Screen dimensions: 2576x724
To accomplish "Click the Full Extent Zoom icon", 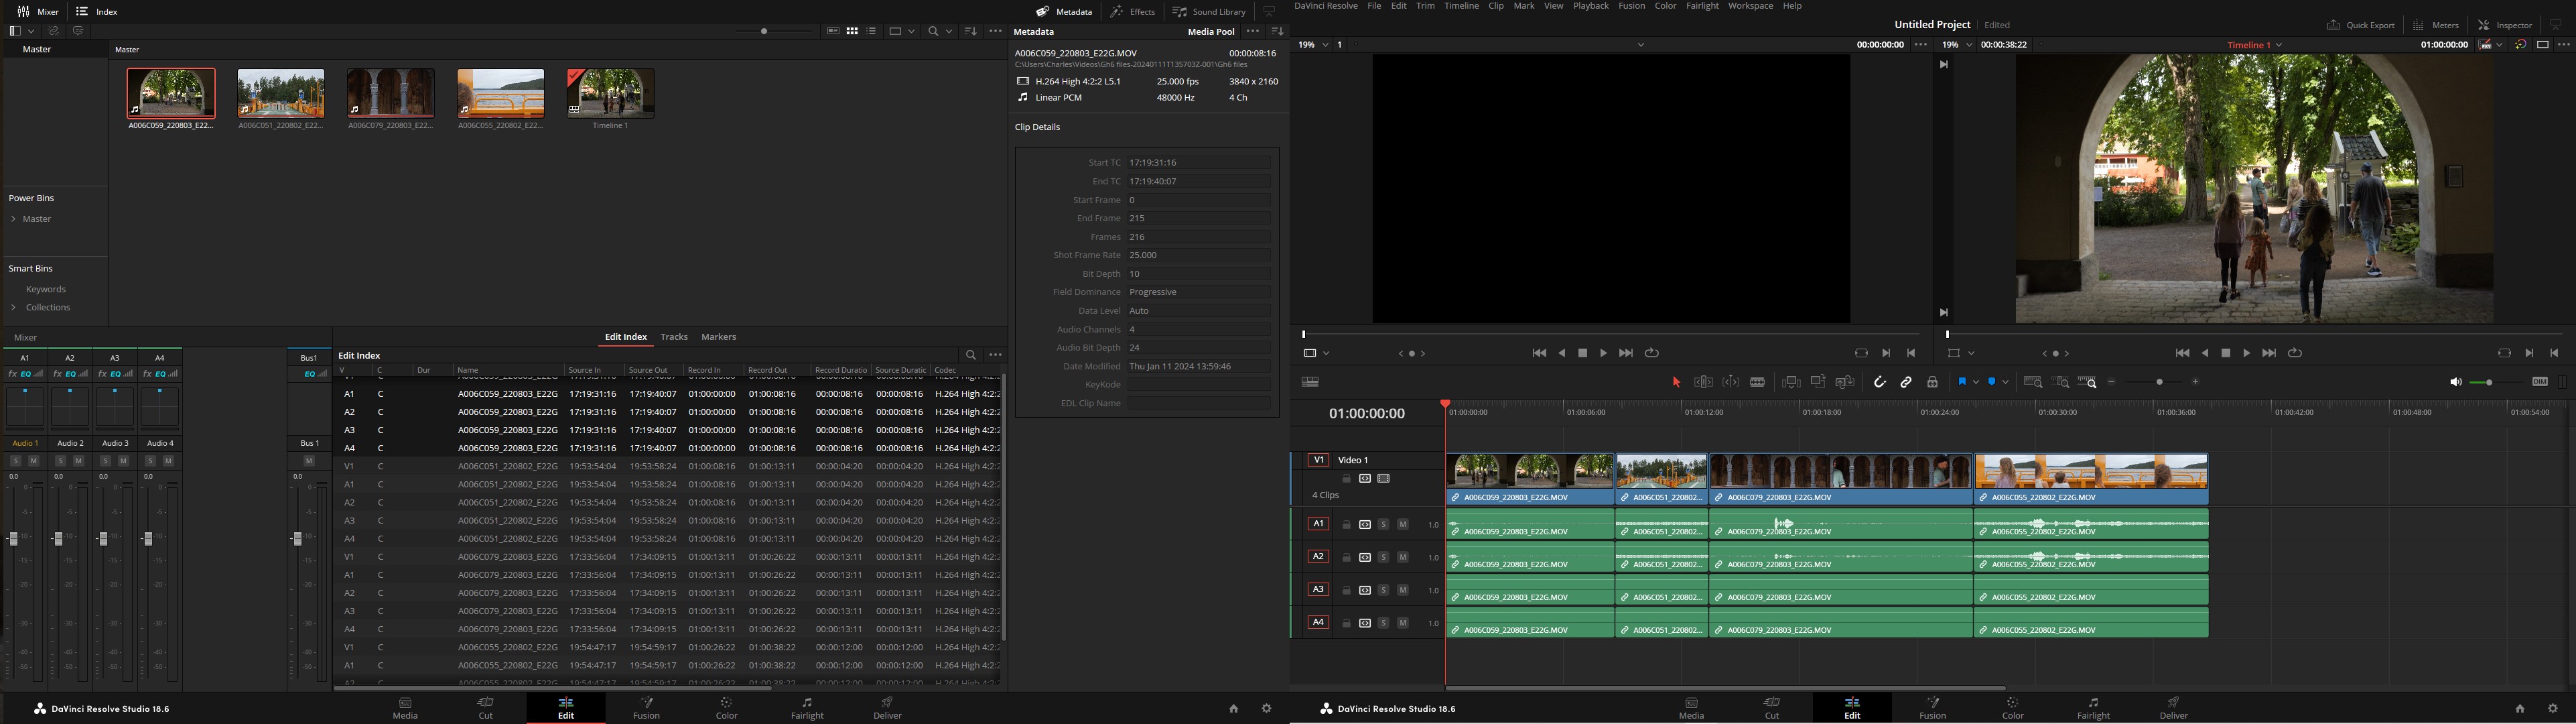I will tap(2032, 382).
